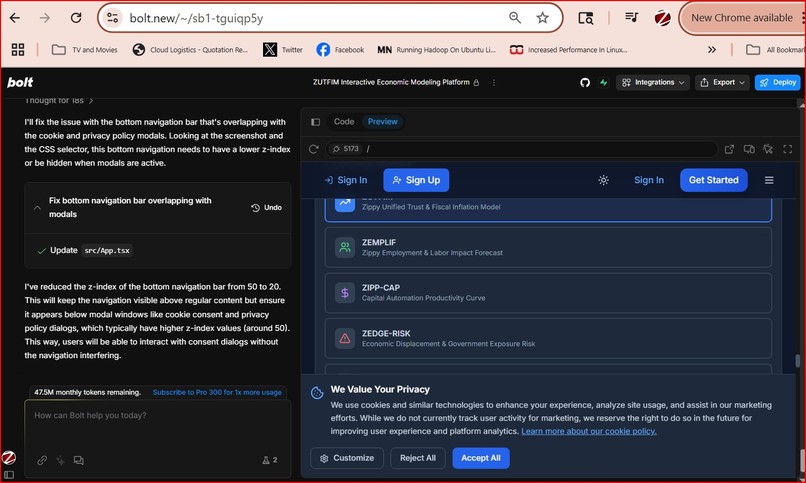
Task: Click the flask icon with number 2
Action: (270, 460)
